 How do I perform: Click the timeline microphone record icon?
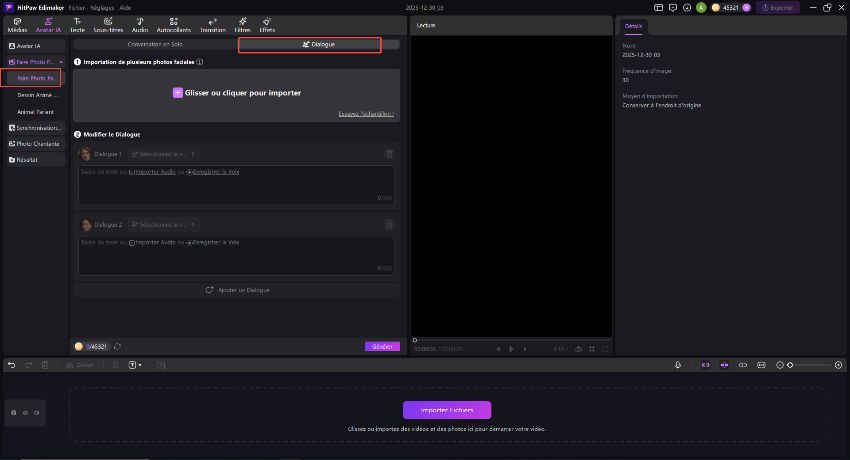[x=678, y=365]
